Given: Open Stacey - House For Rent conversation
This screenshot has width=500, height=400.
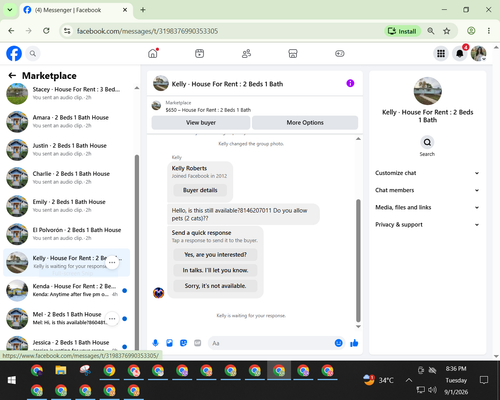Looking at the screenshot, I should (67, 94).
